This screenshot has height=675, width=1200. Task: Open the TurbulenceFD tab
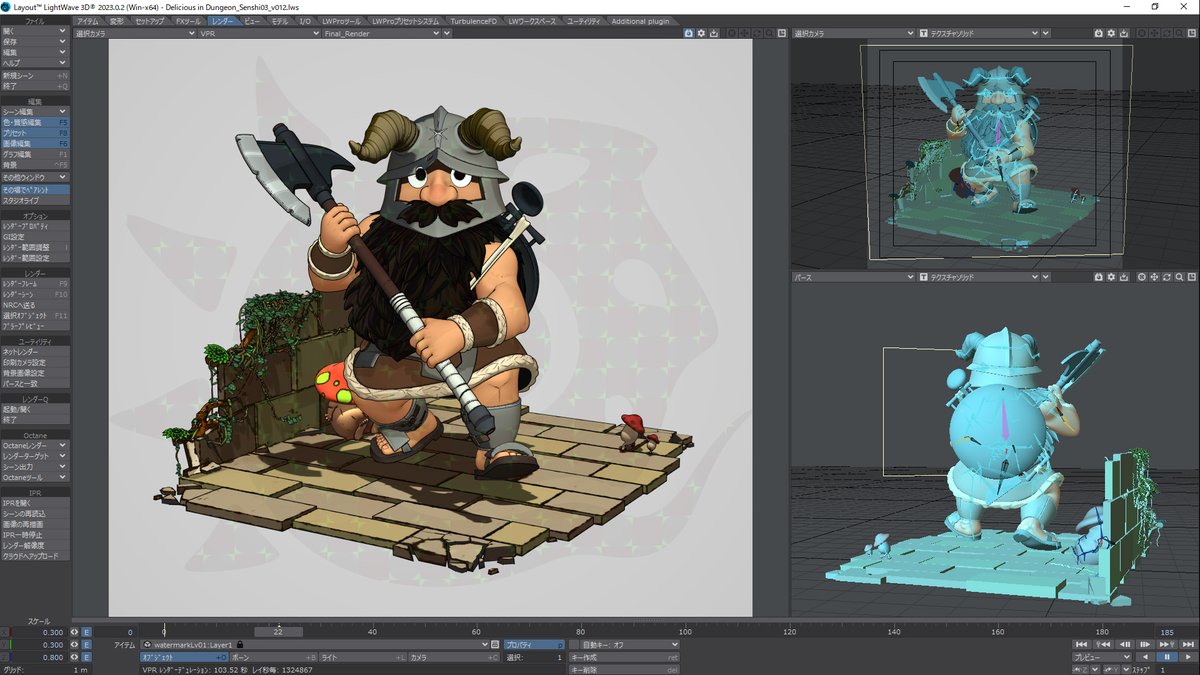tap(474, 20)
